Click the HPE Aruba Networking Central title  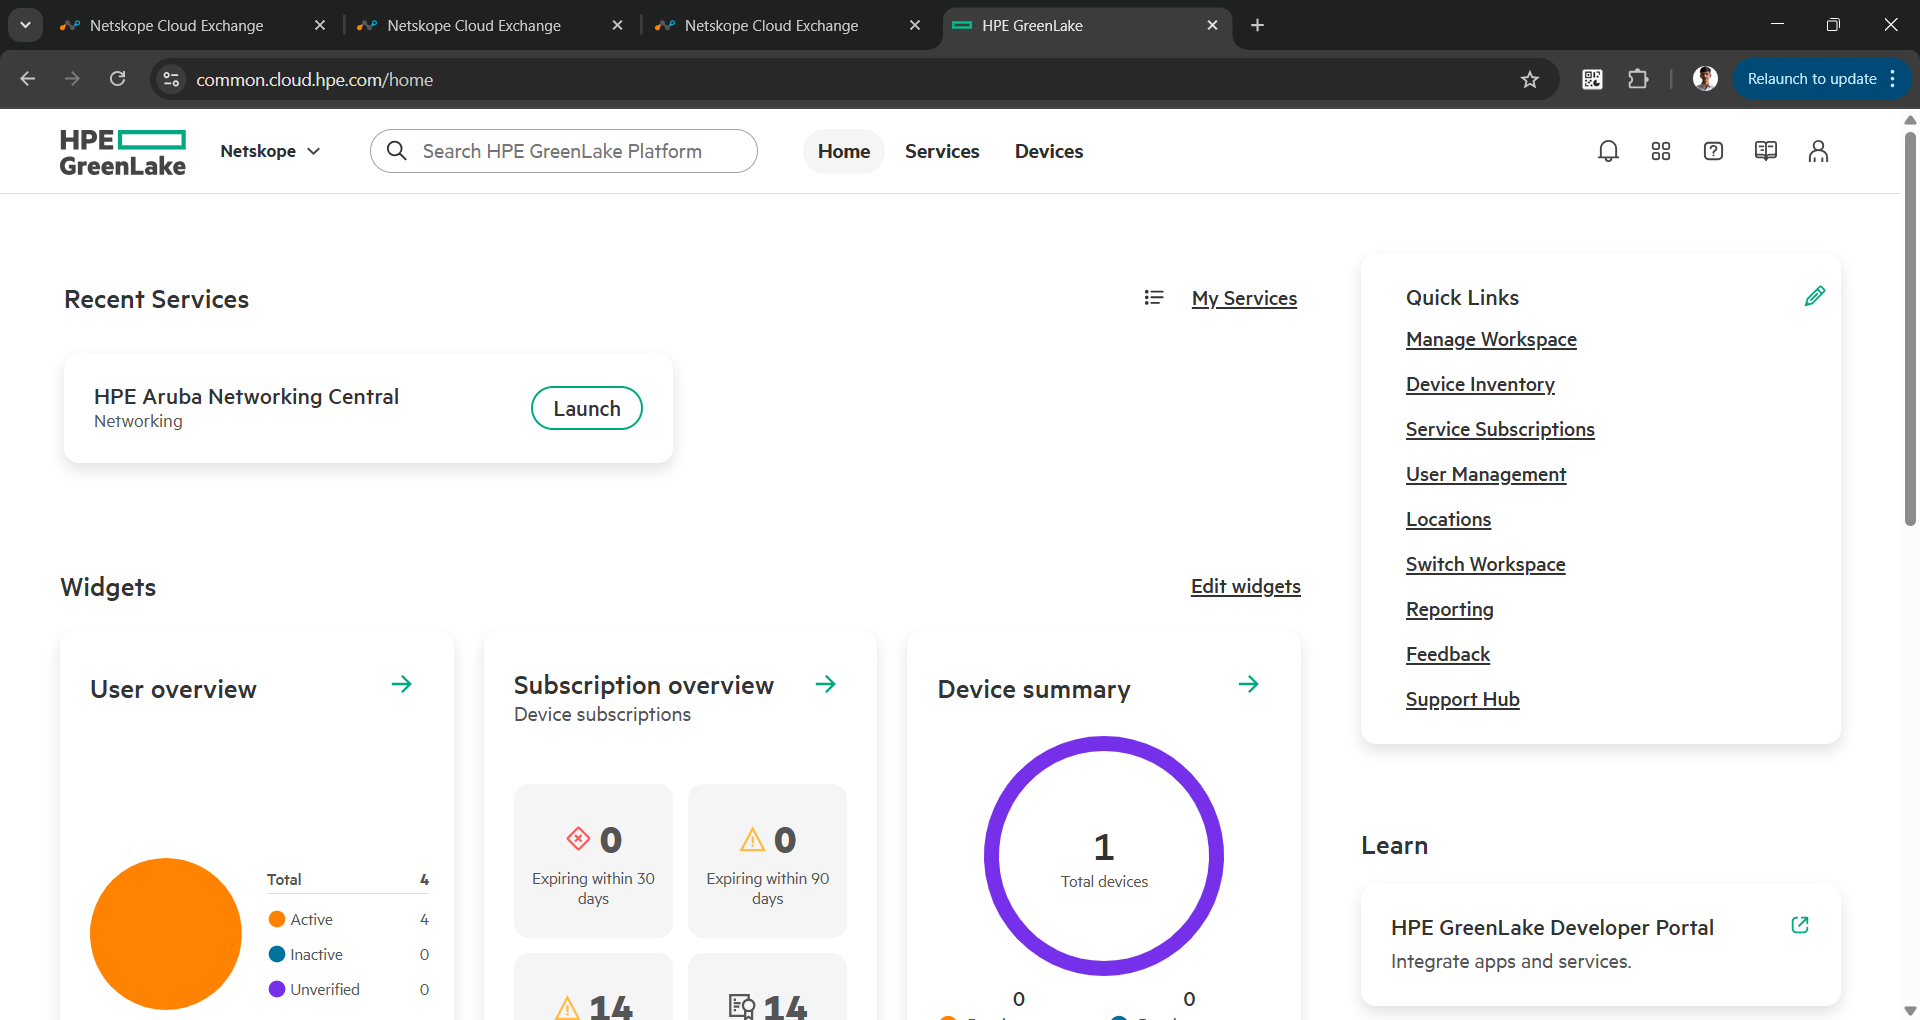pos(246,396)
